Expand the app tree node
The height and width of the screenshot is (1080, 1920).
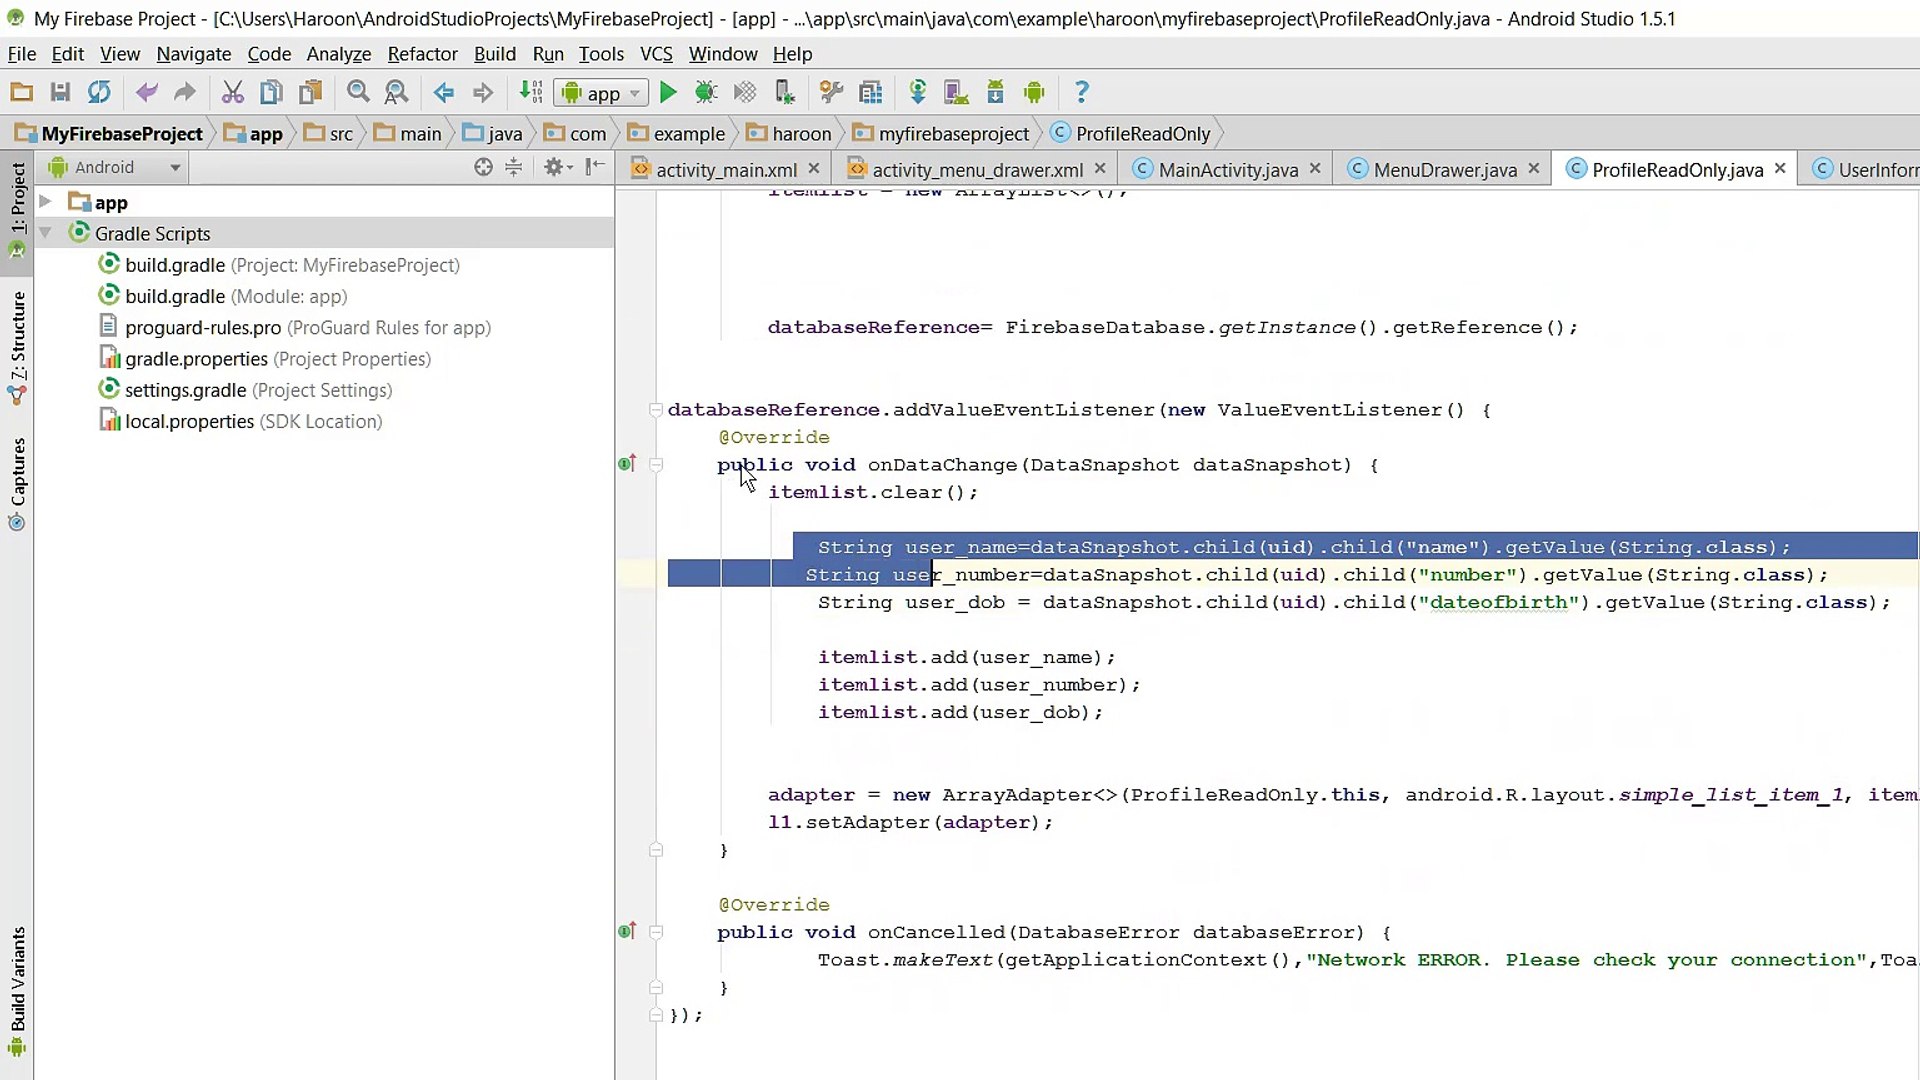(45, 202)
